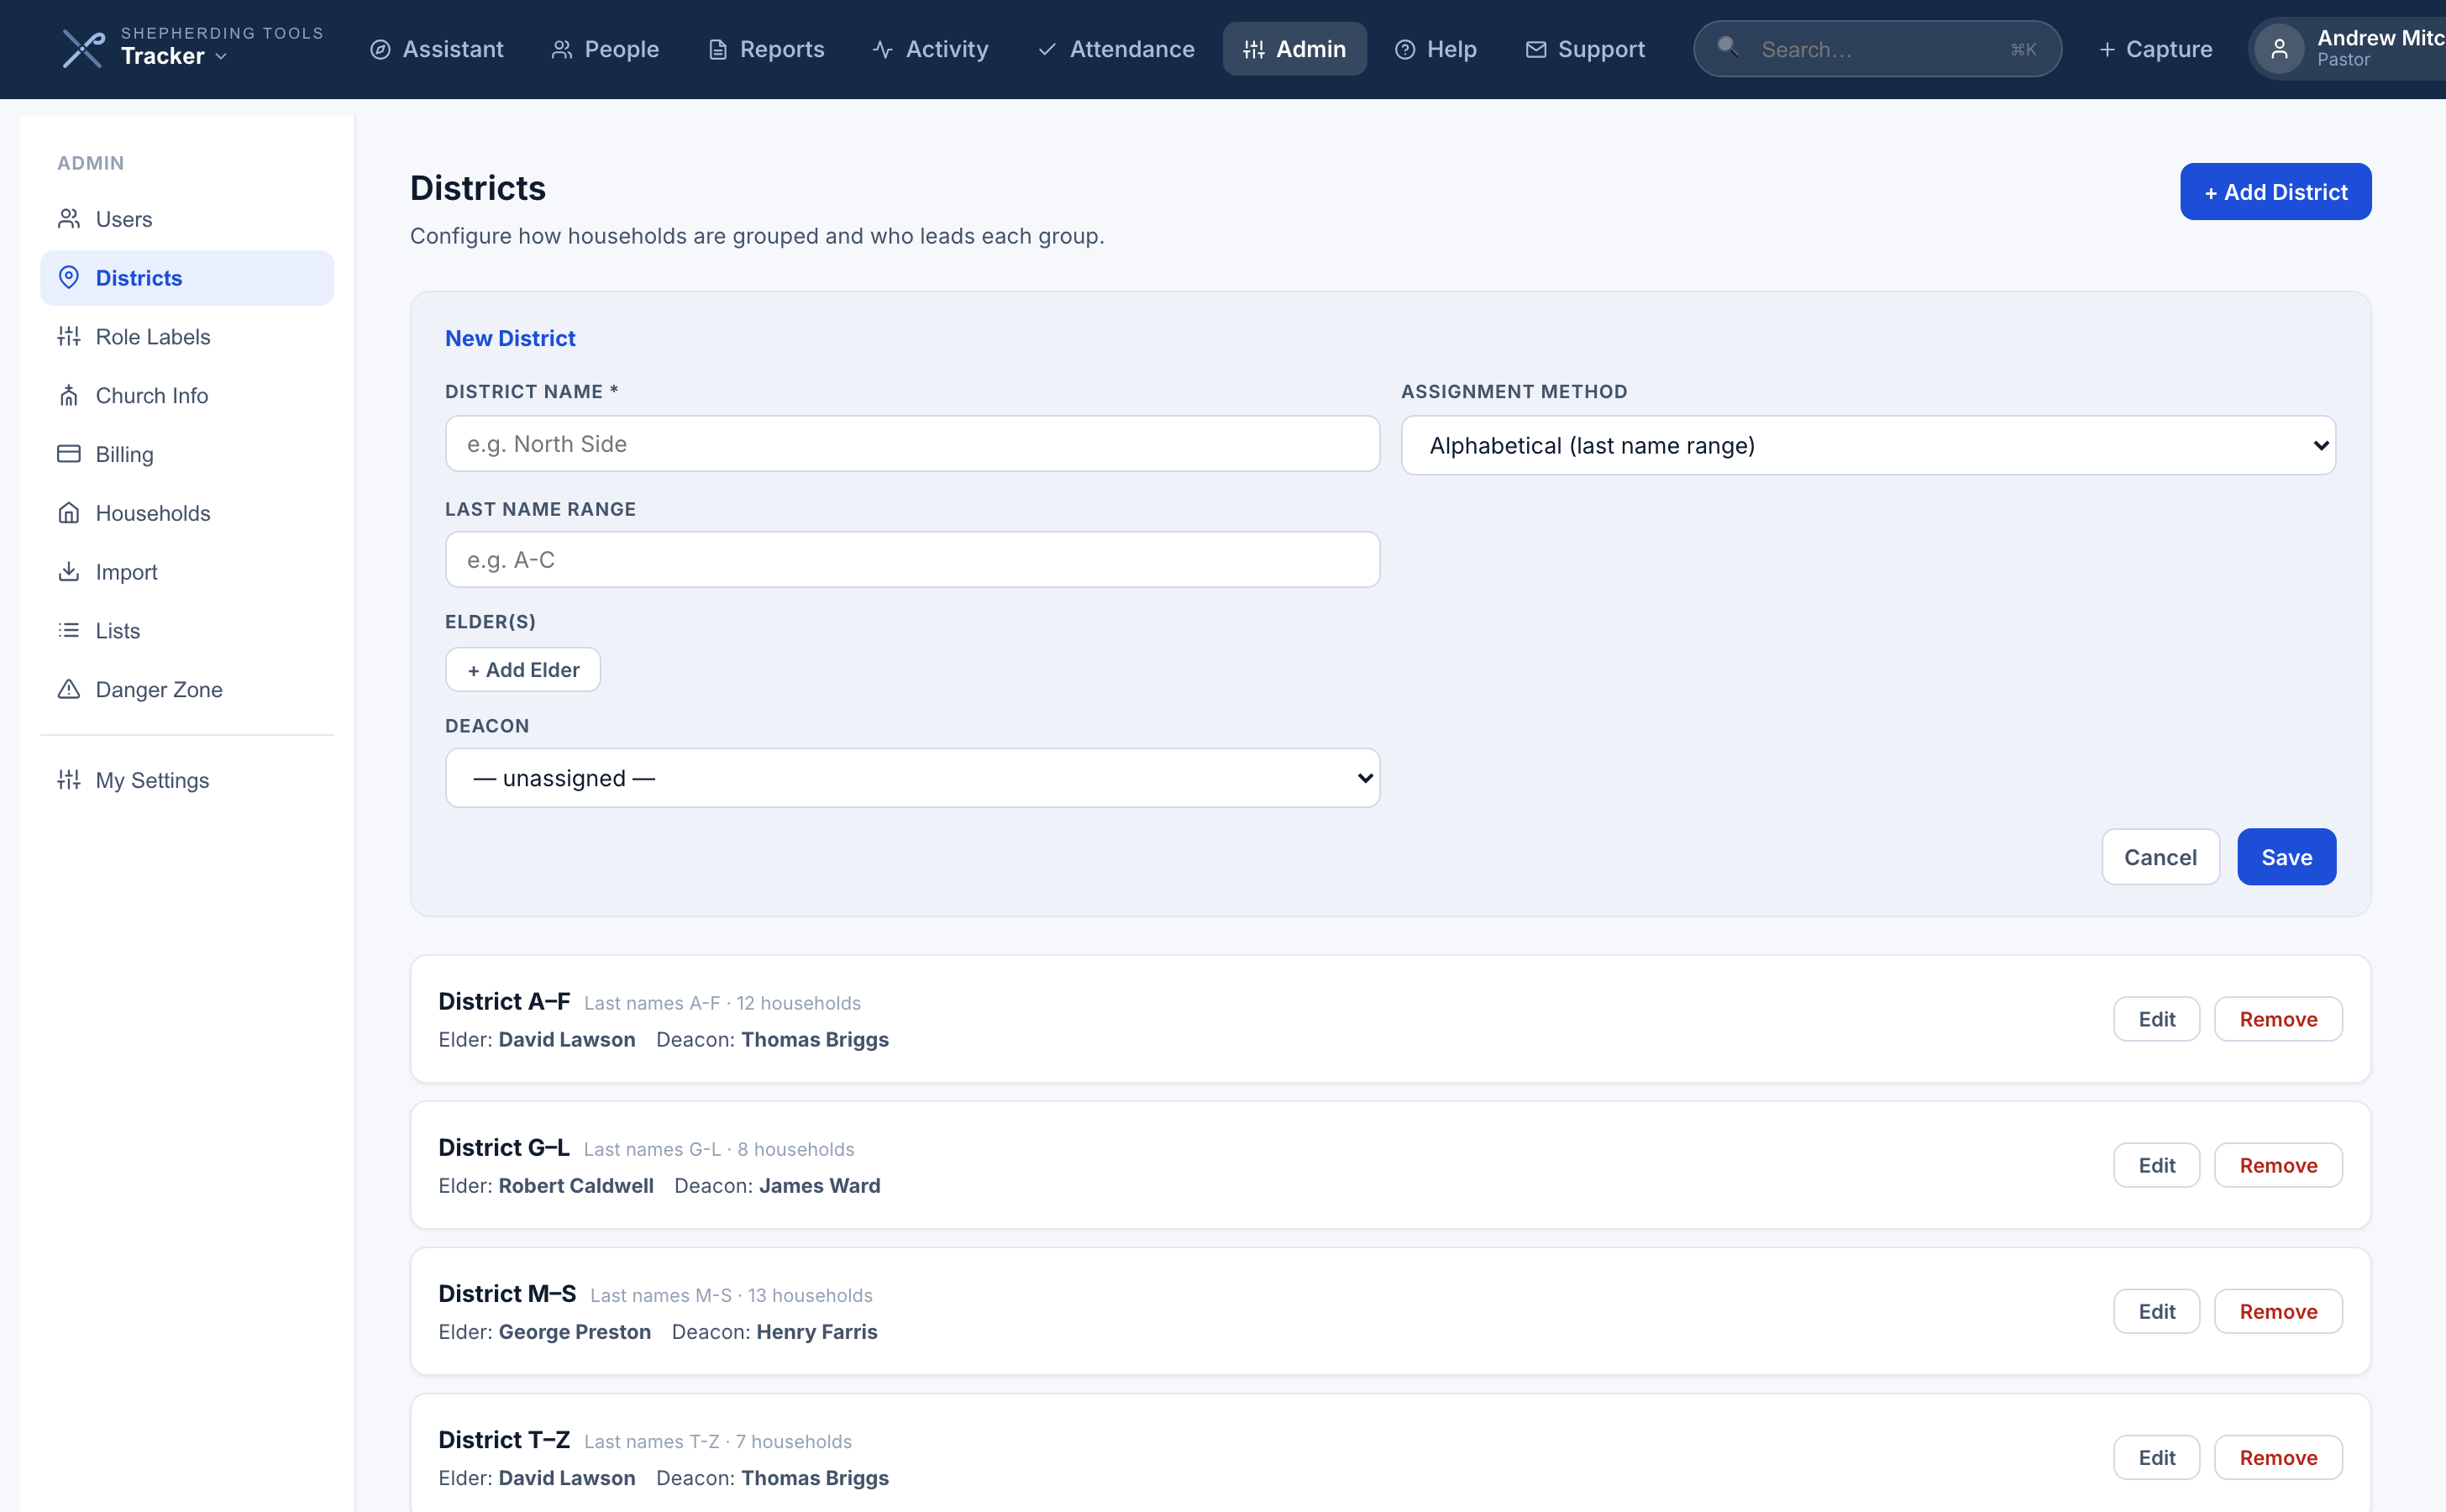Select the Admin tab
The height and width of the screenshot is (1512, 2446).
(x=1294, y=49)
